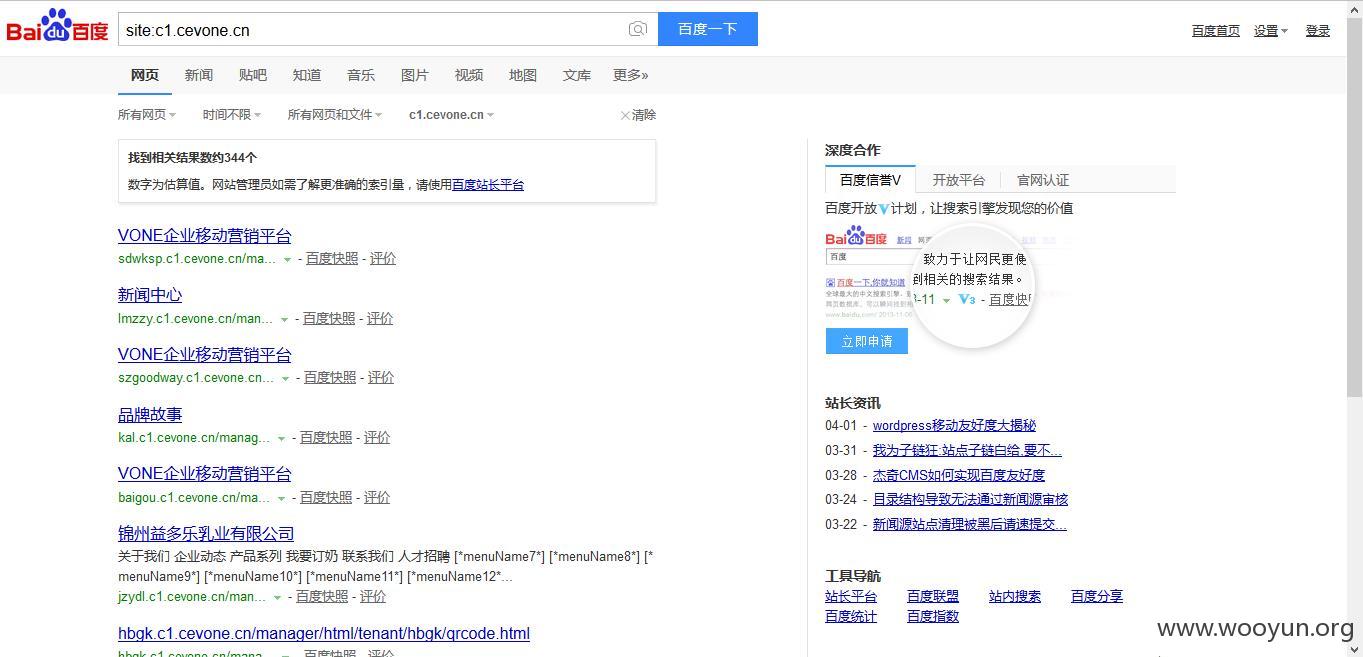Click the clear filters X icon
The width and height of the screenshot is (1363, 657).
pyautogui.click(x=625, y=115)
